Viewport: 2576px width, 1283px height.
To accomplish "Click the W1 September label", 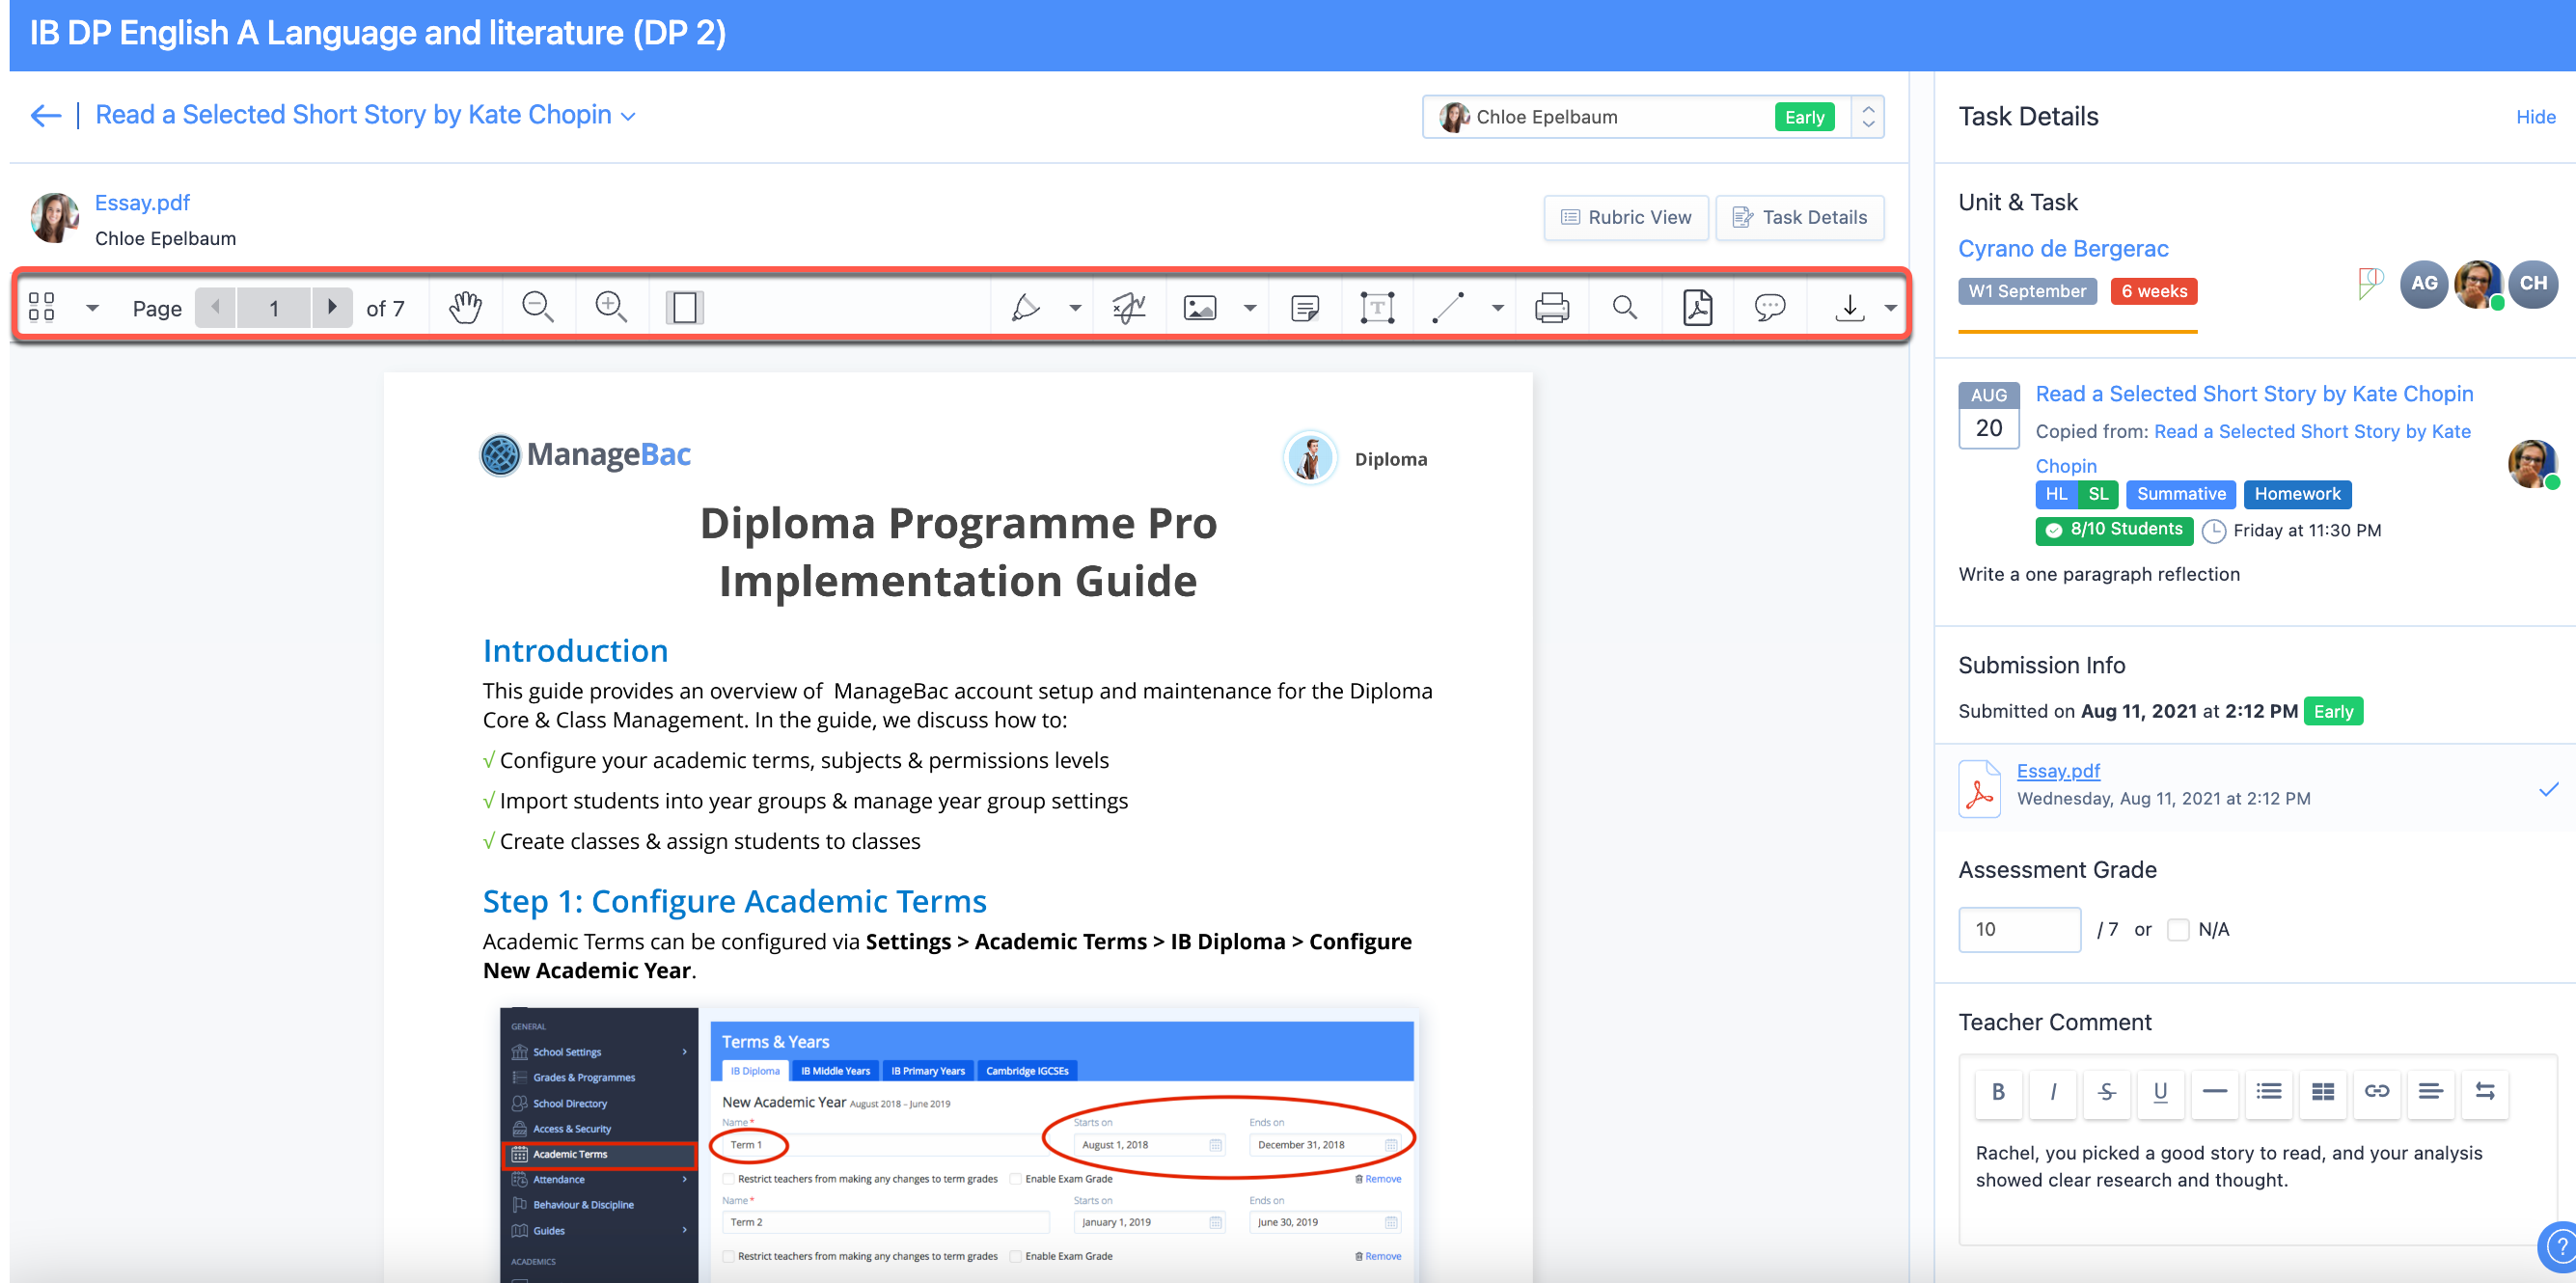I will coord(2026,291).
